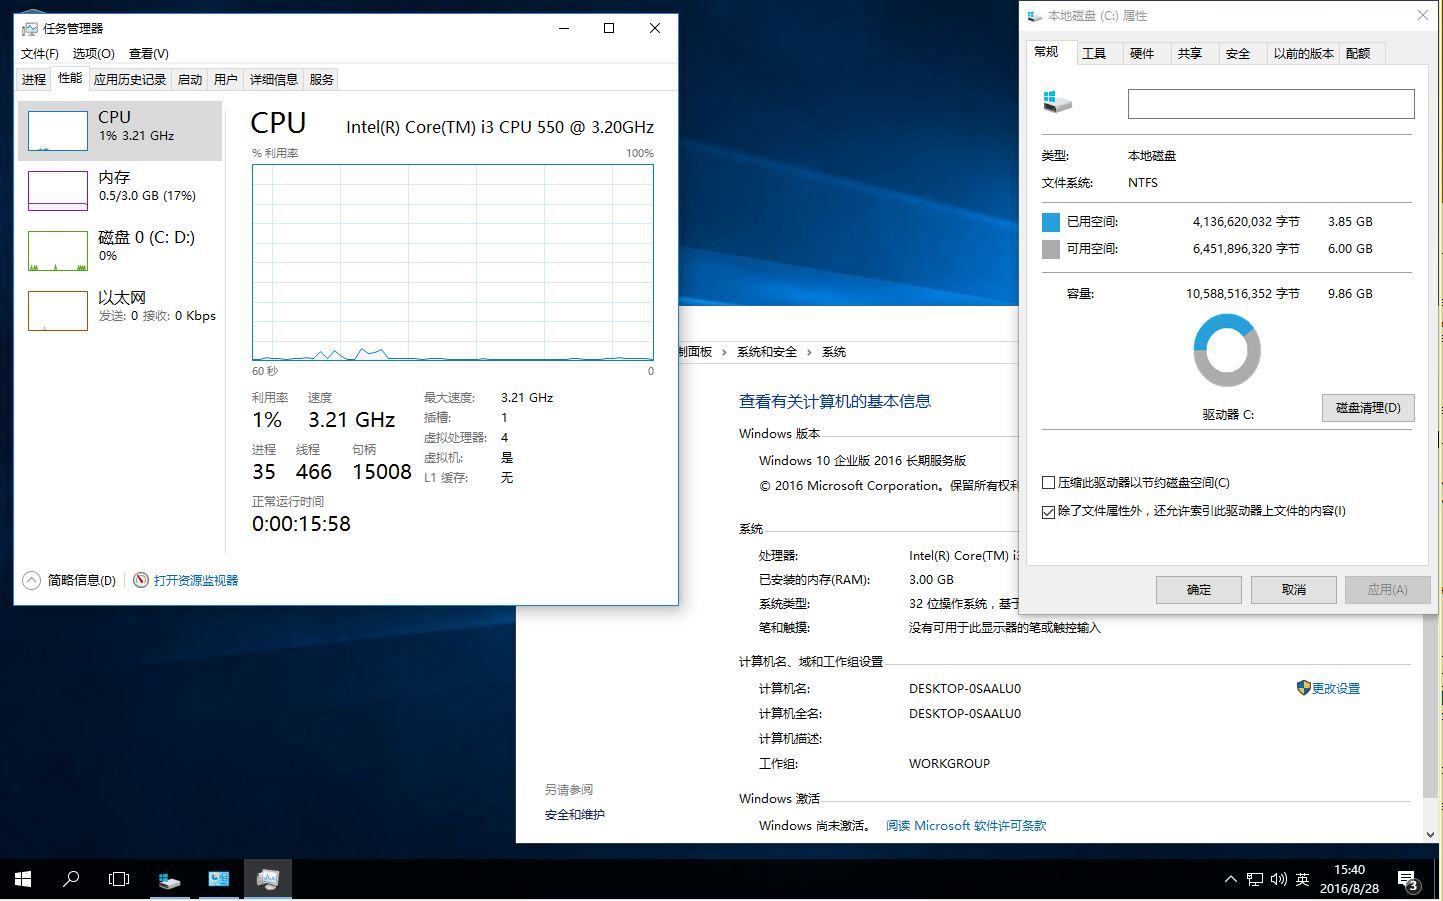Switch to the 启动 tab
The width and height of the screenshot is (1443, 901).
190,80
